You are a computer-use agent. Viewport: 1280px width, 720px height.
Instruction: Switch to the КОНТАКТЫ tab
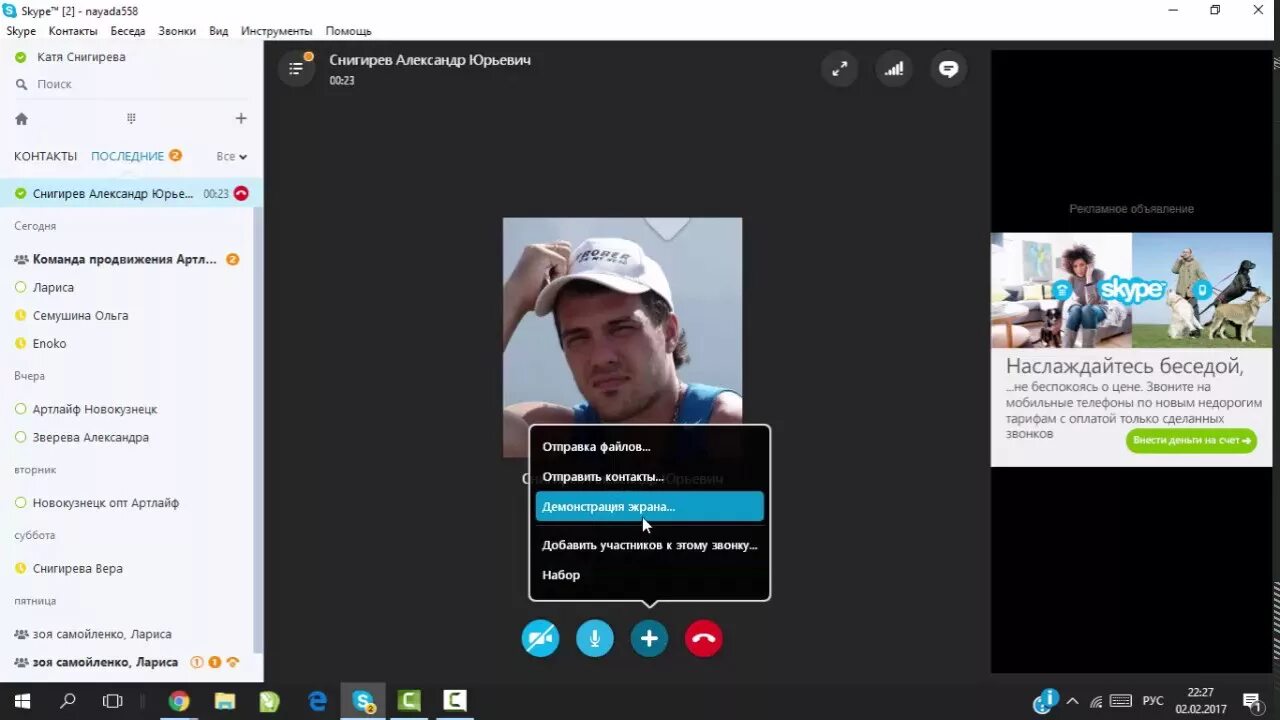(45, 156)
